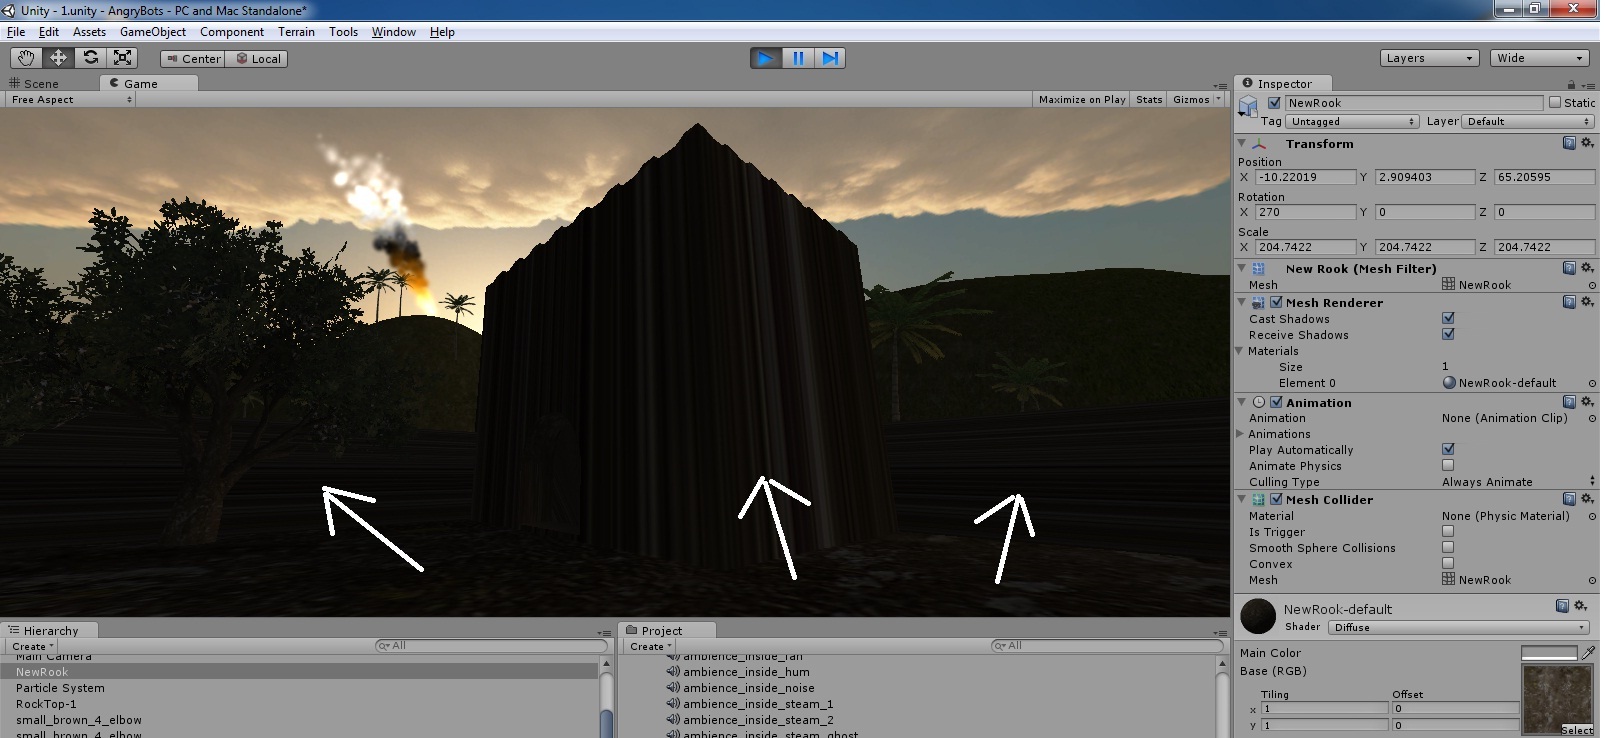
Task: Open the Shader dropdown
Action: coord(1459,627)
